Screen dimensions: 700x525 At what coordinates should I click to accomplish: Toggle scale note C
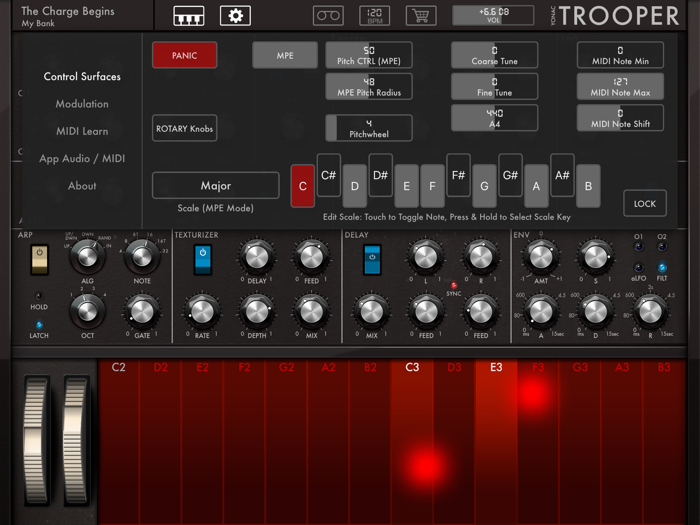click(303, 186)
